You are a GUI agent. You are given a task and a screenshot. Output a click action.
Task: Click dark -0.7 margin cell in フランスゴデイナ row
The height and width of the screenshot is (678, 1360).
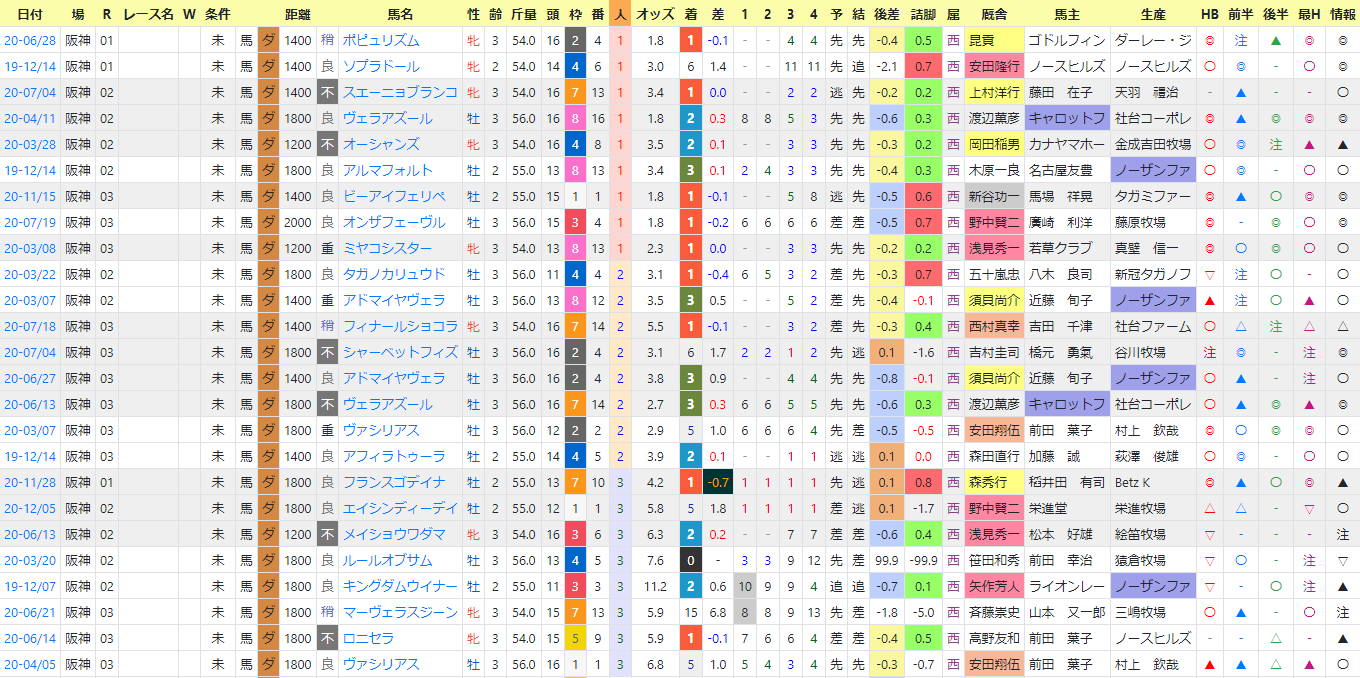tap(718, 482)
